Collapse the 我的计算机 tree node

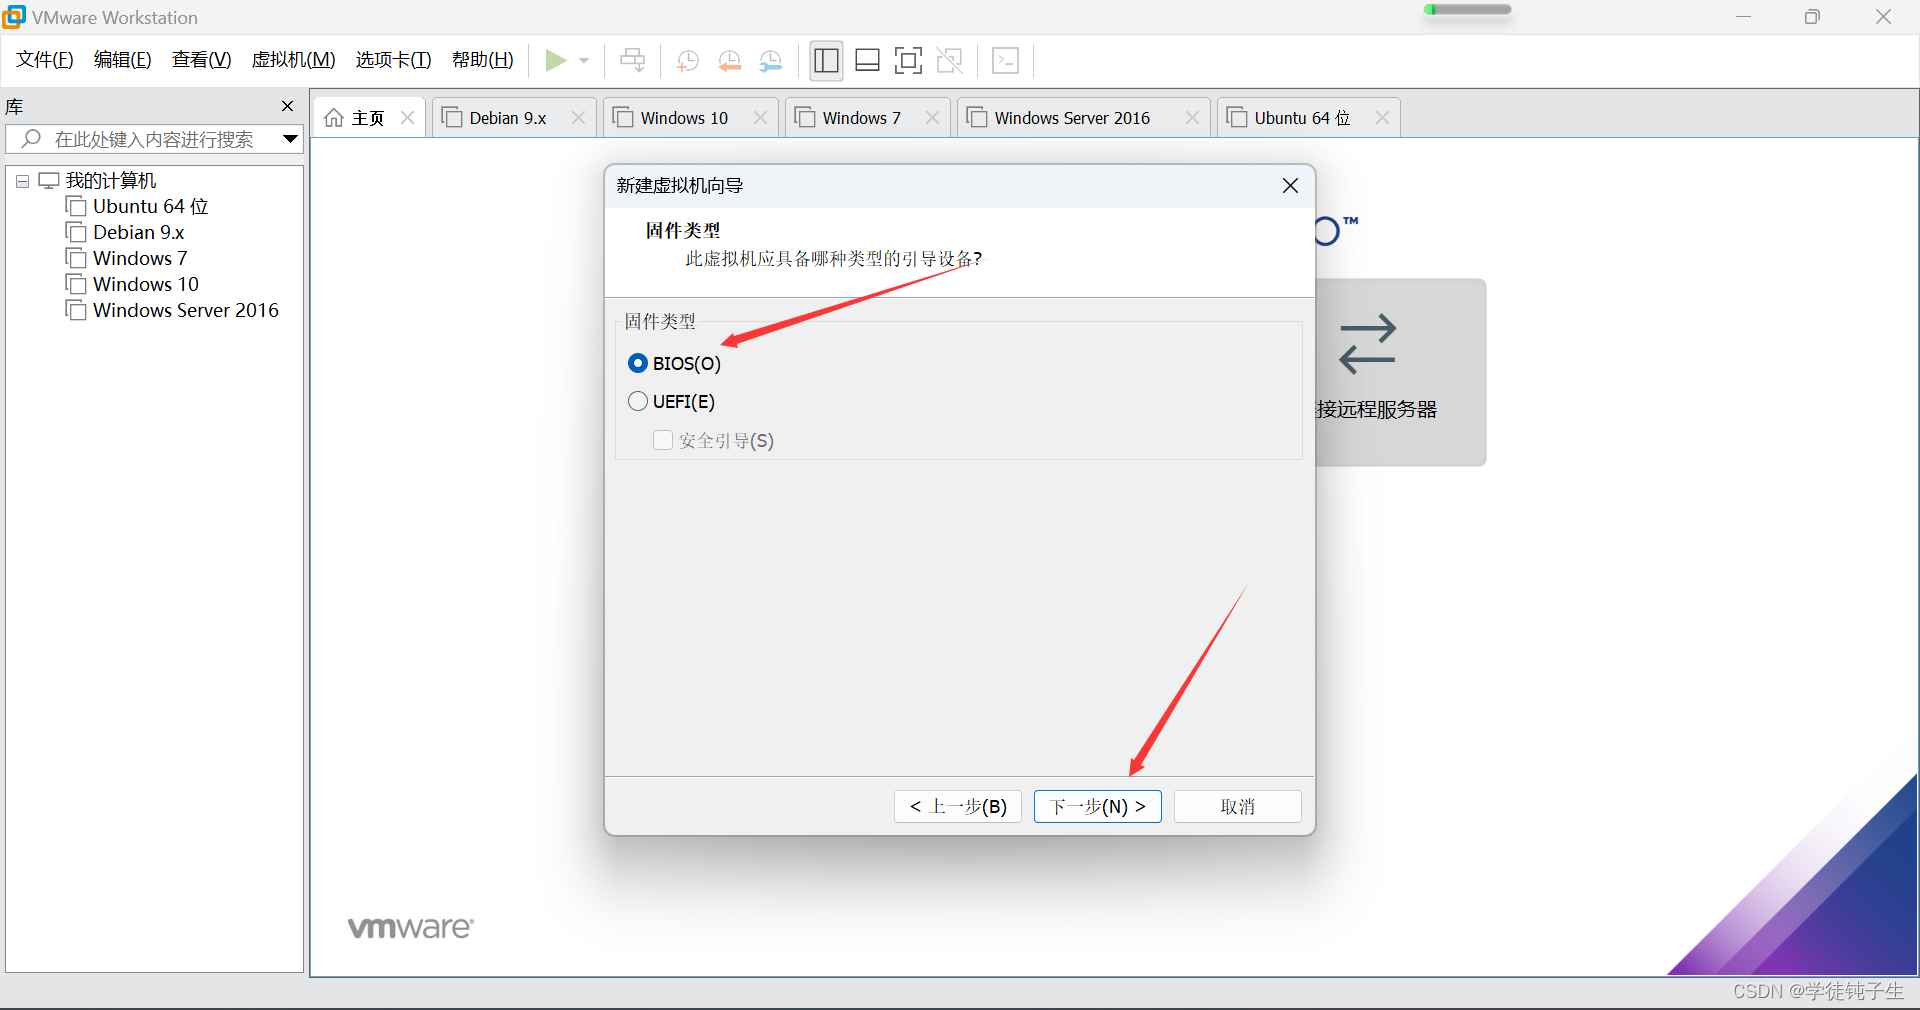coord(22,181)
